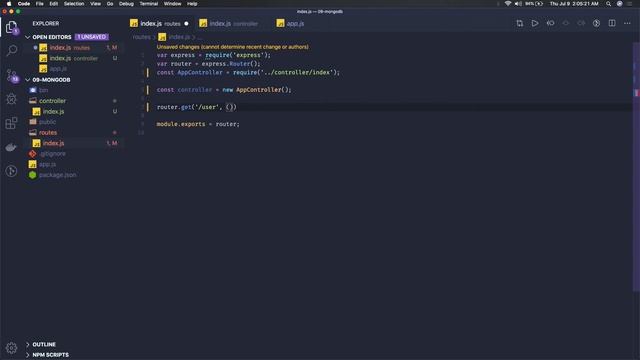Click the Run code play icon
Image resolution: width=640 pixels, height=360 pixels.
click(x=535, y=24)
